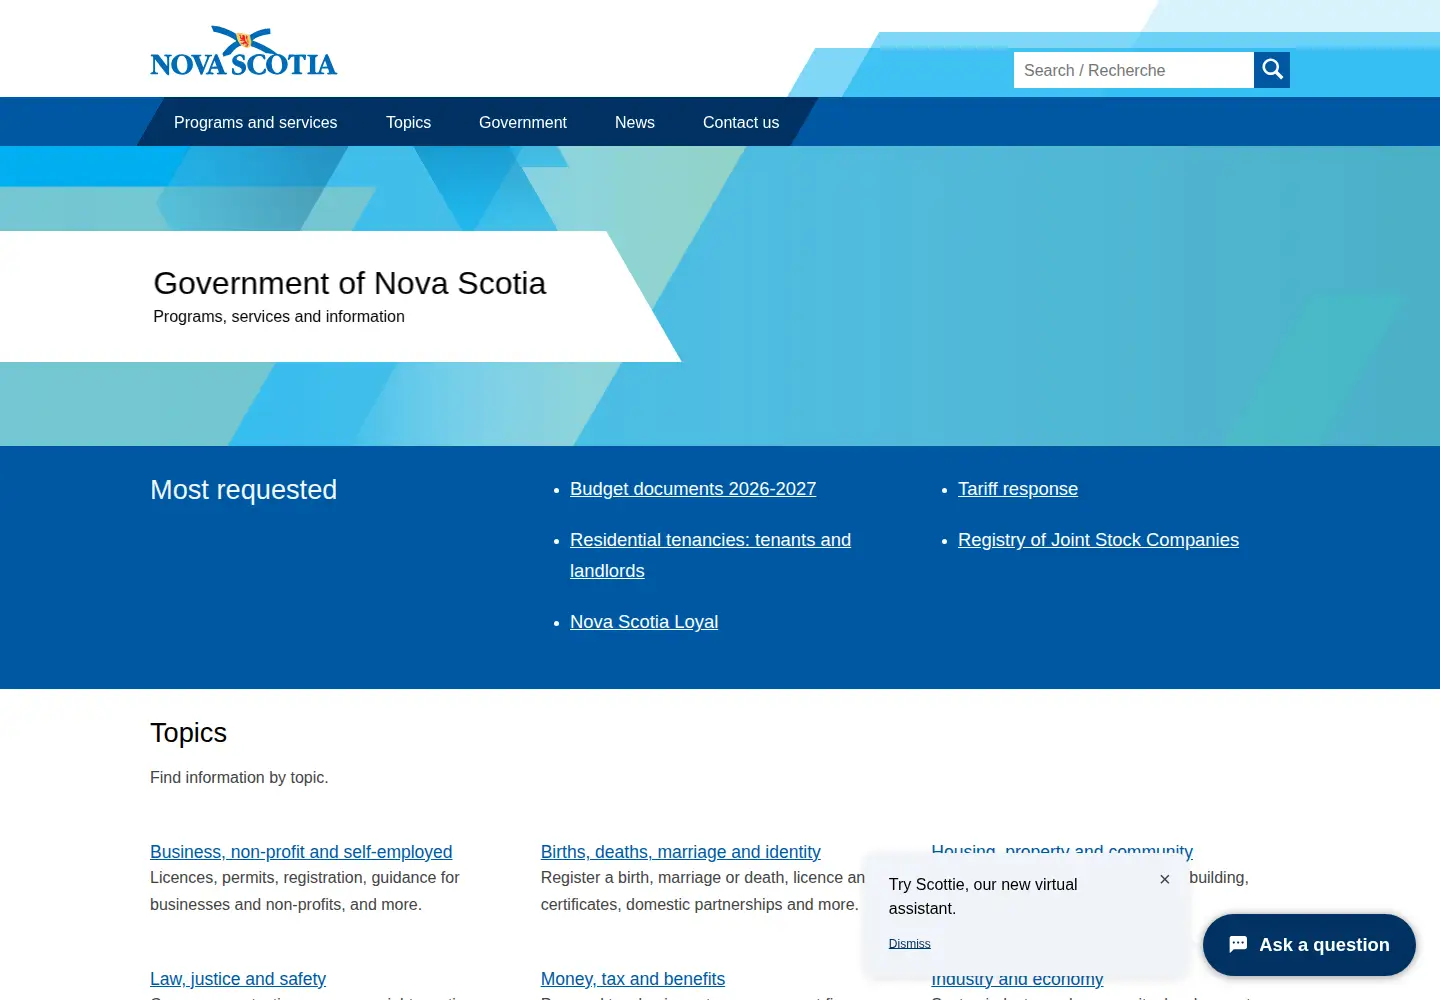This screenshot has height=1000, width=1440.
Task: Click the Ask a question button
Action: pyautogui.click(x=1309, y=945)
